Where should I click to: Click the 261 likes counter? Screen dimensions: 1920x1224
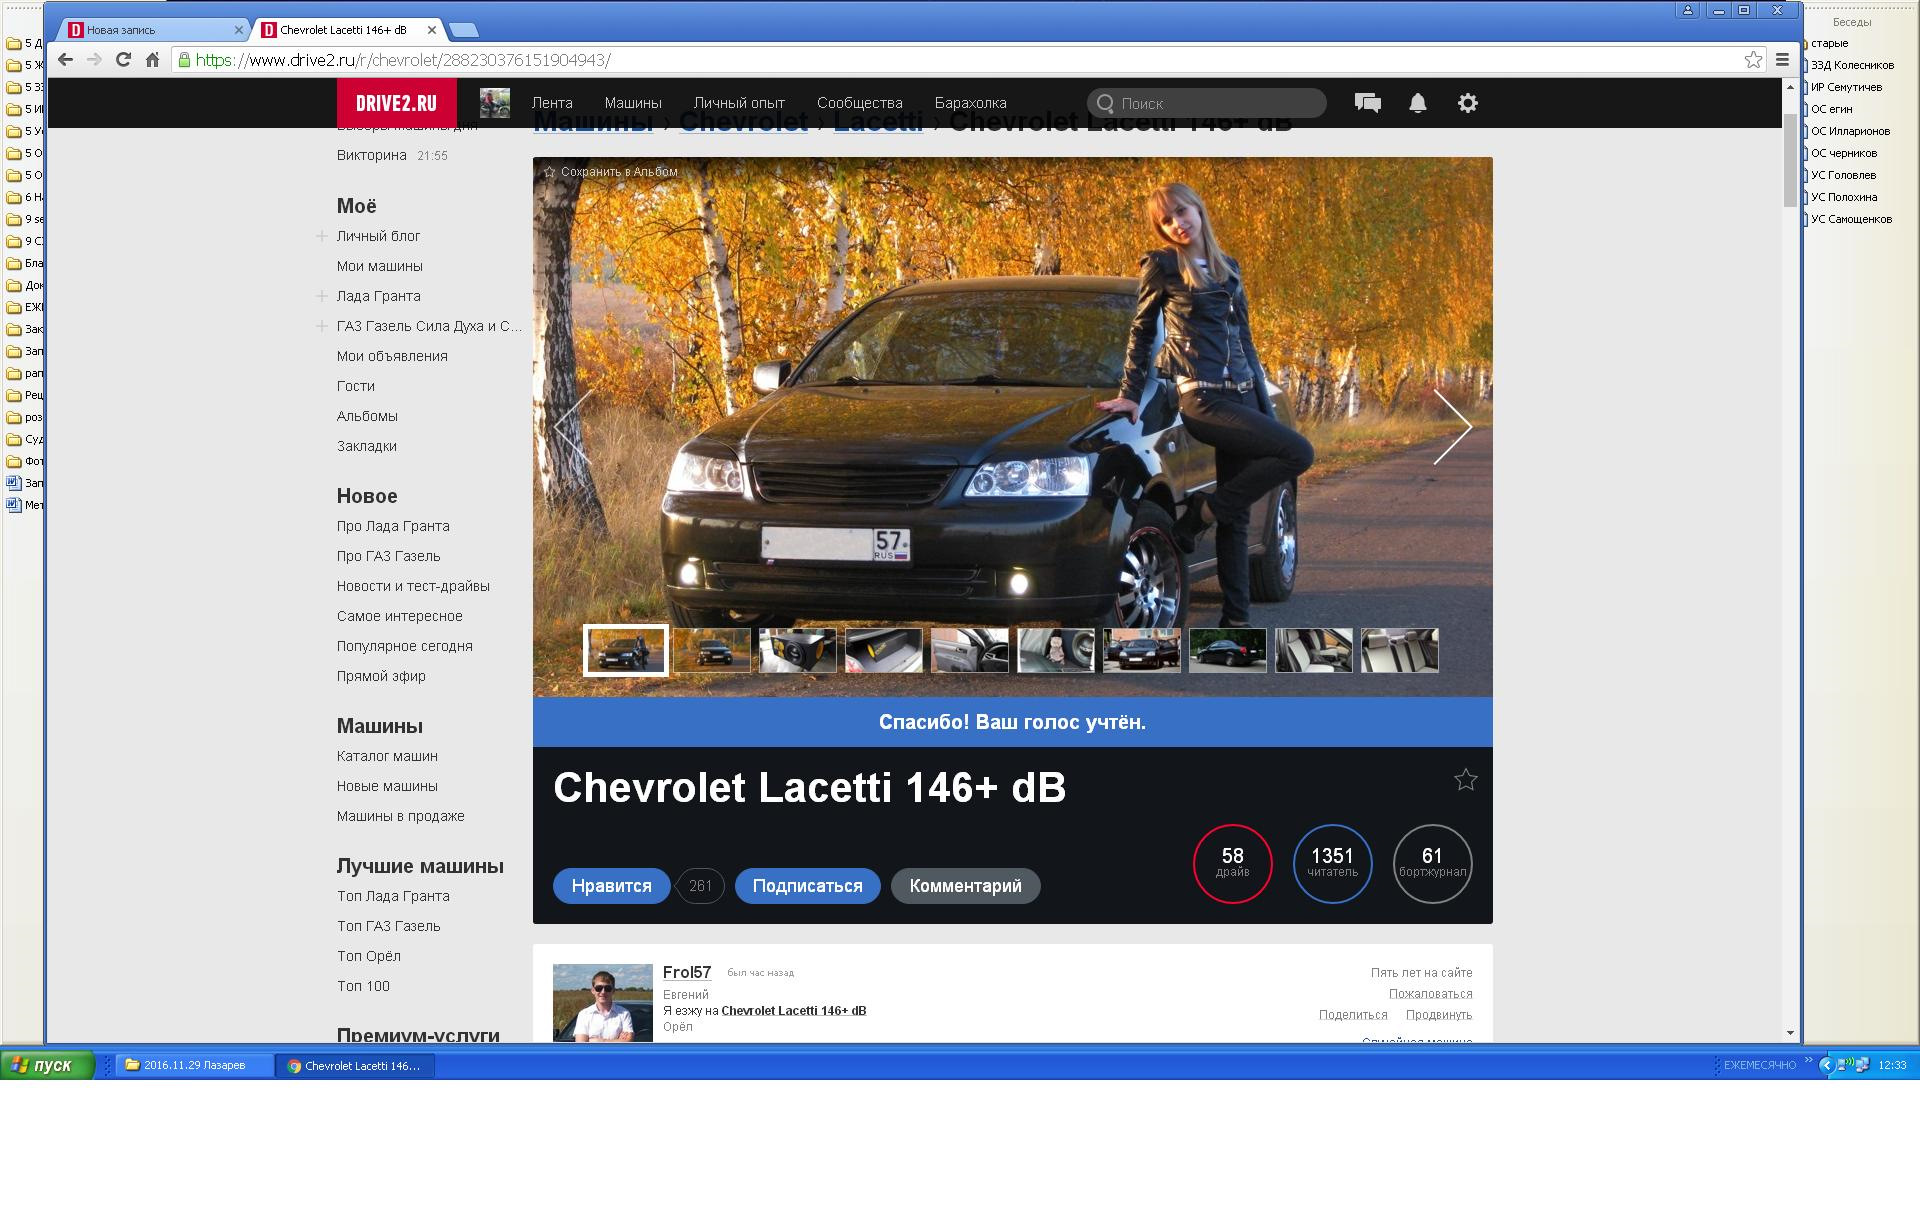coord(700,886)
